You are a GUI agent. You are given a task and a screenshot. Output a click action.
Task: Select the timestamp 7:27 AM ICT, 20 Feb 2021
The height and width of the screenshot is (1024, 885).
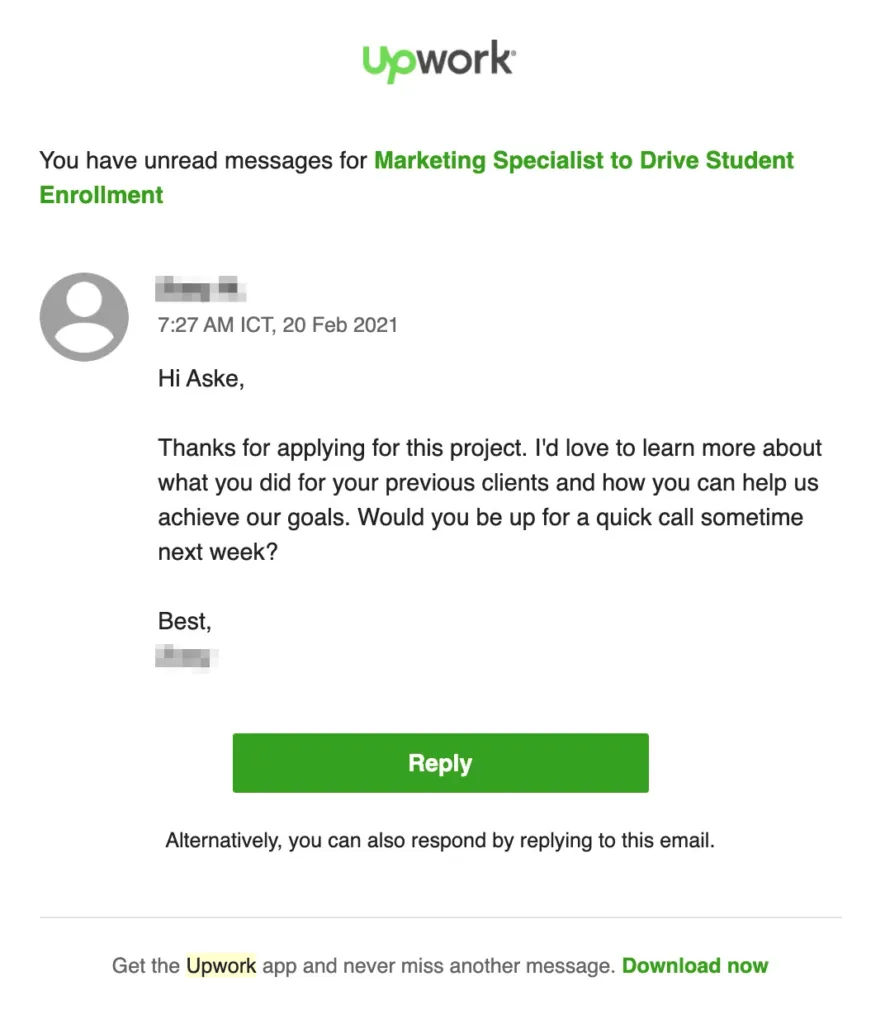tap(277, 325)
